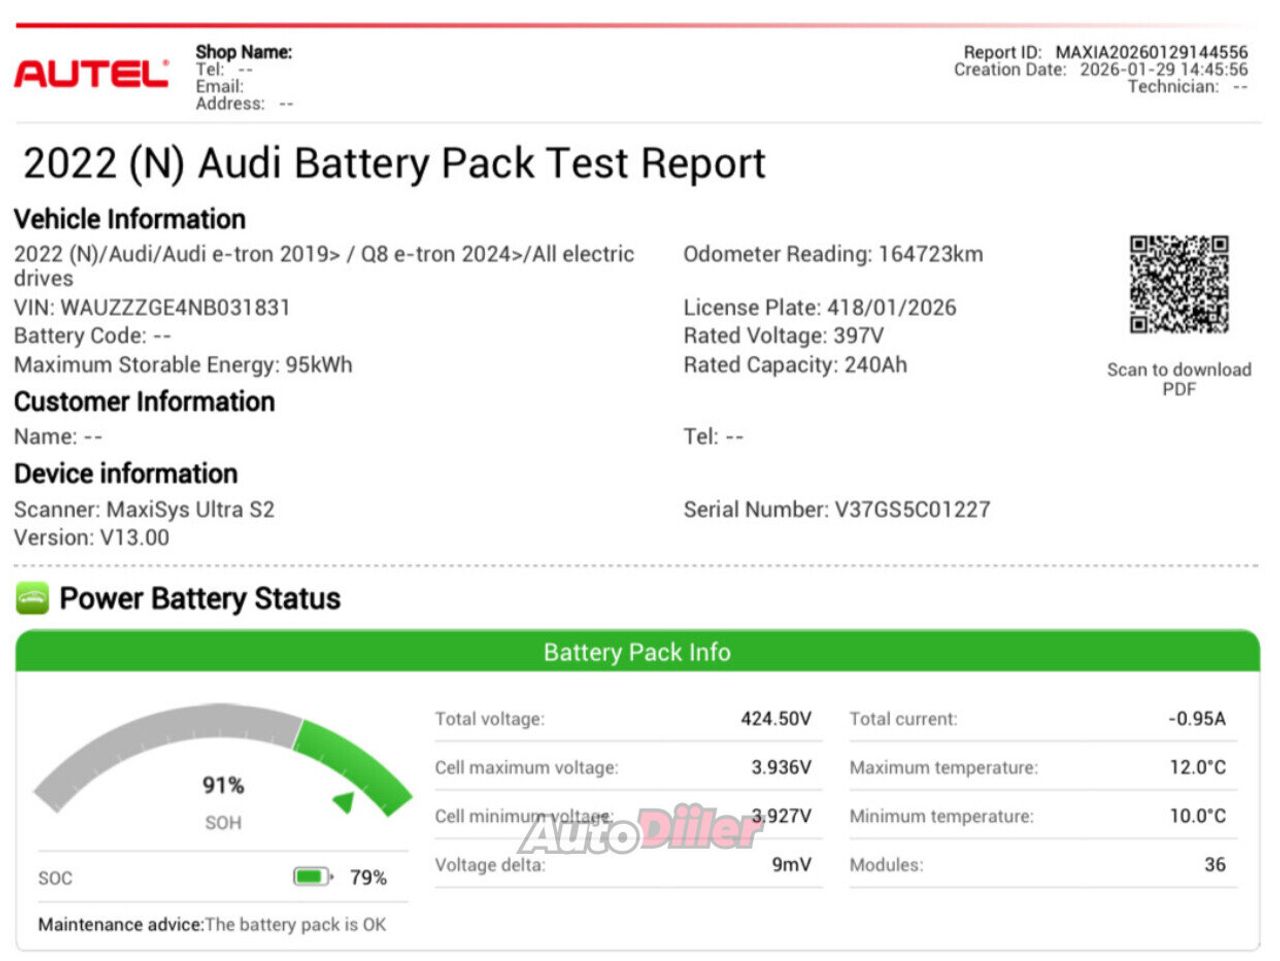Click the Autel logo
This screenshot has width=1280, height=961.
[91, 74]
